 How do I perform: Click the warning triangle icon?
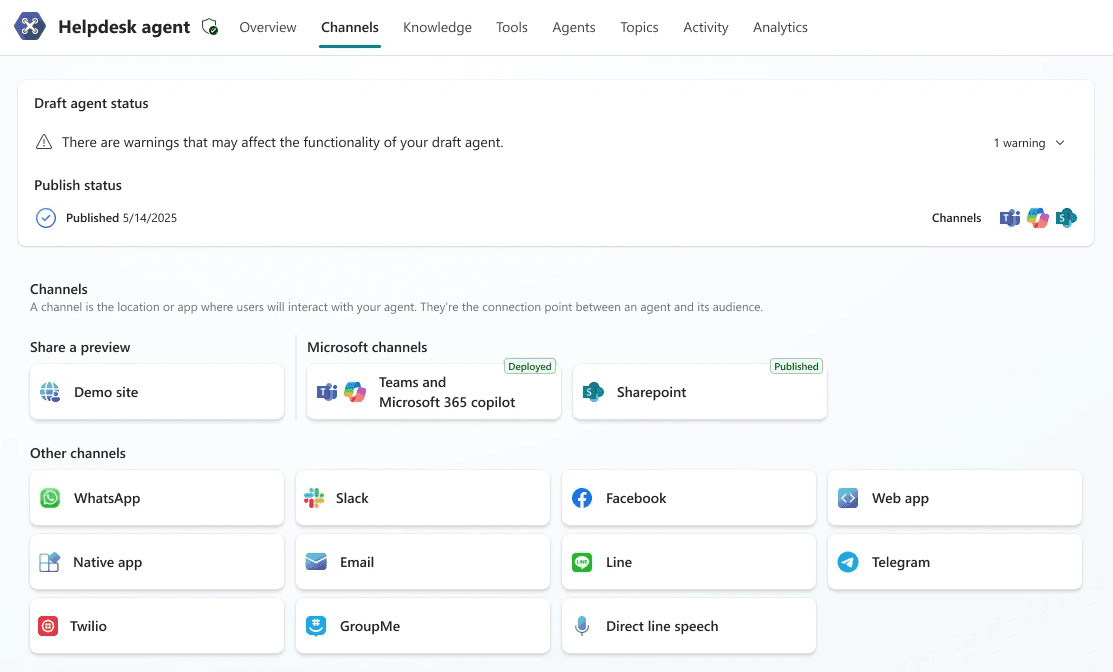(x=44, y=142)
